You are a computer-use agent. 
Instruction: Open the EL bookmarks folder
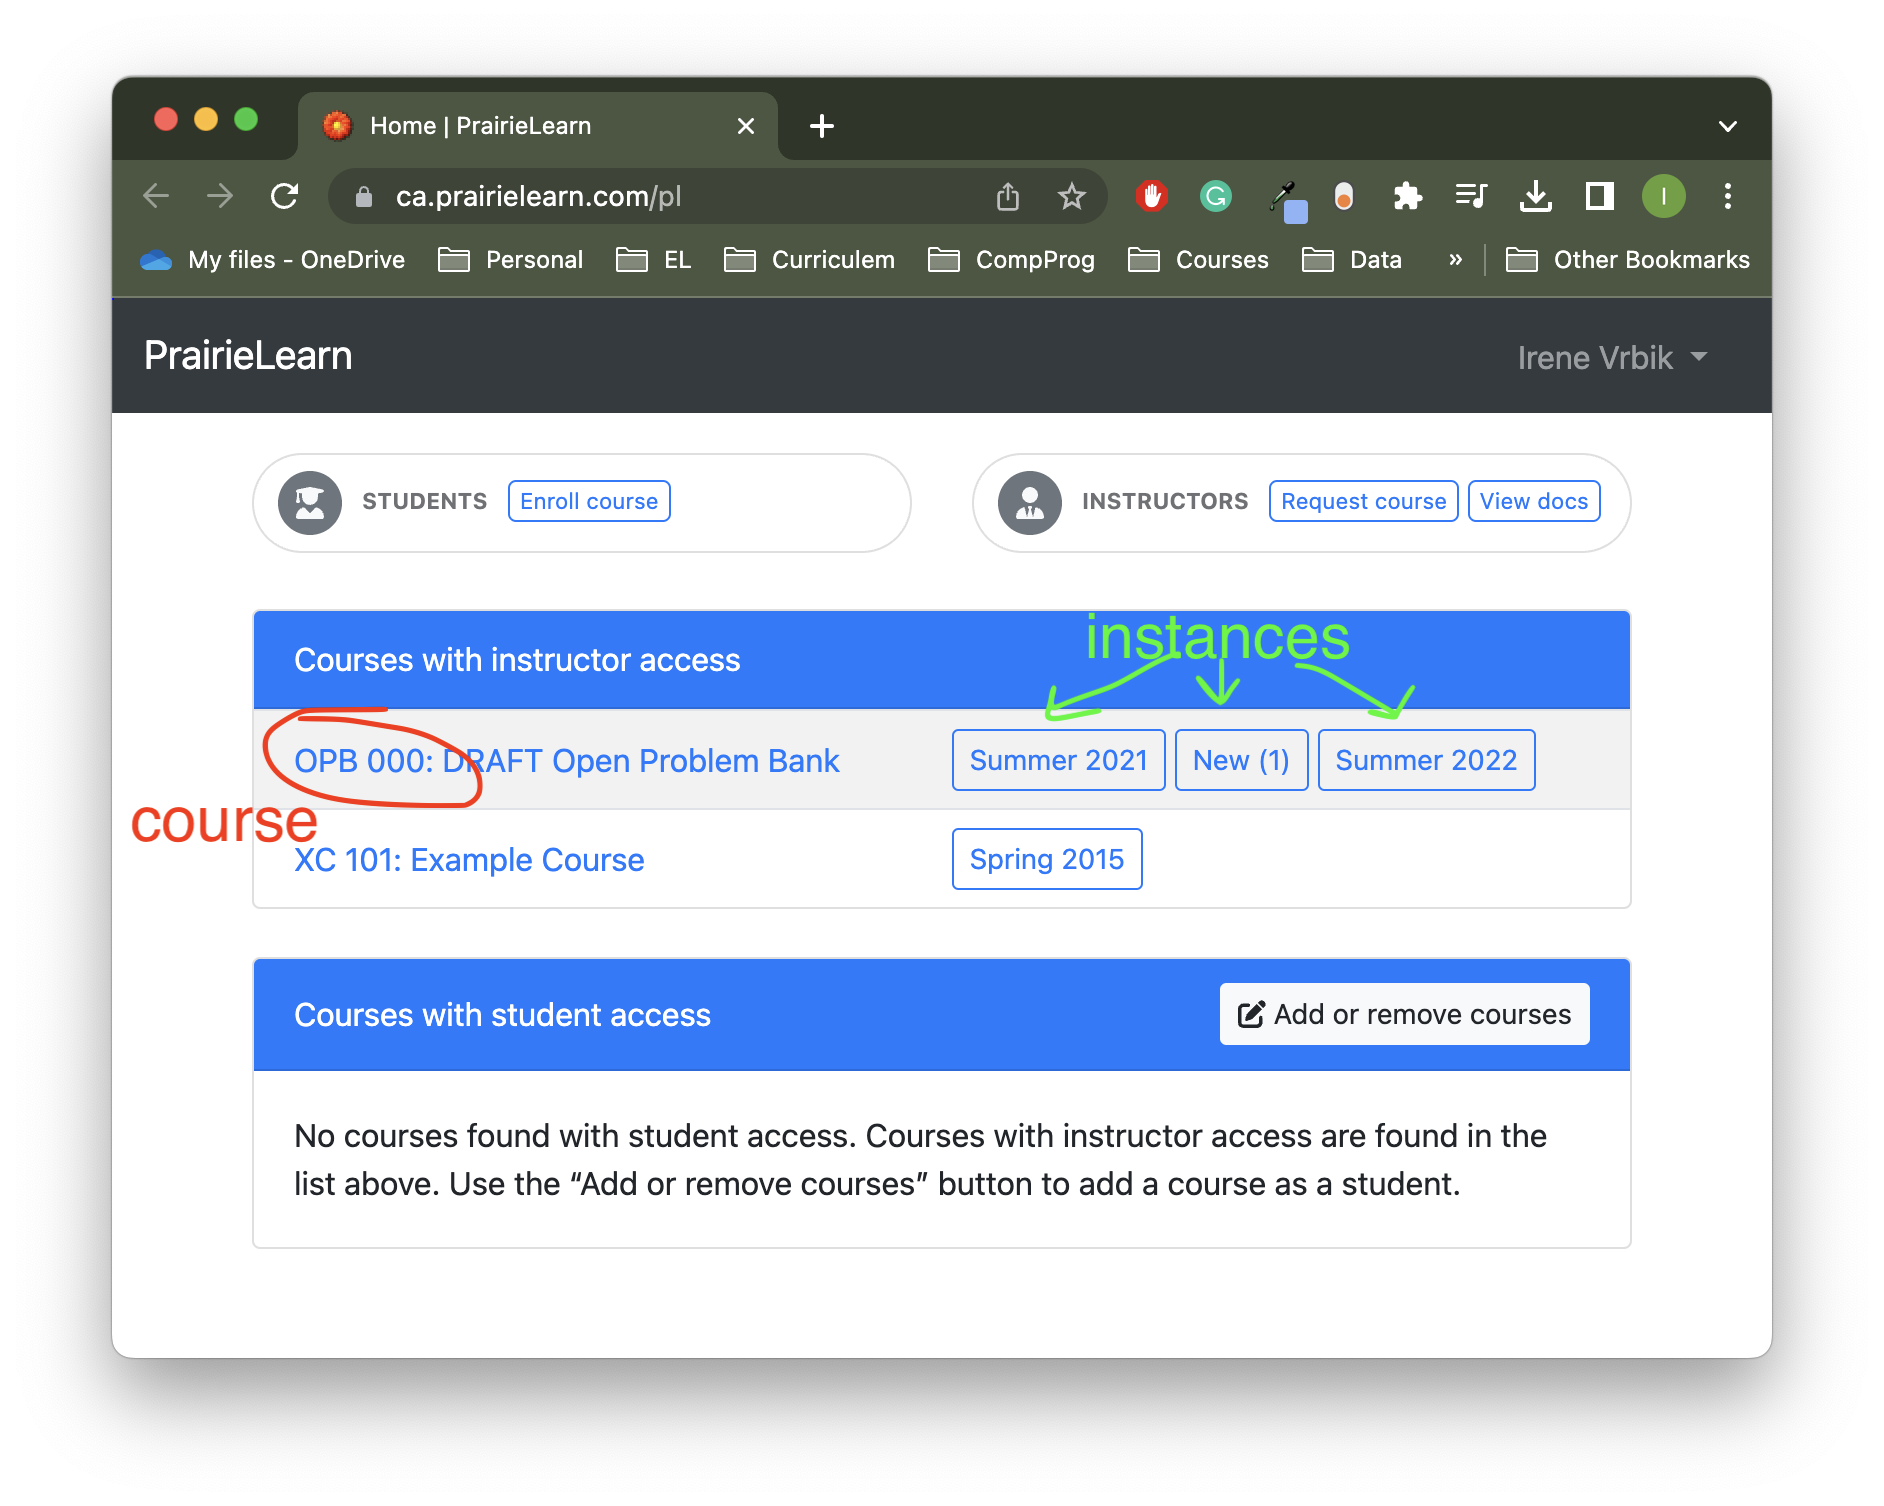tap(653, 260)
